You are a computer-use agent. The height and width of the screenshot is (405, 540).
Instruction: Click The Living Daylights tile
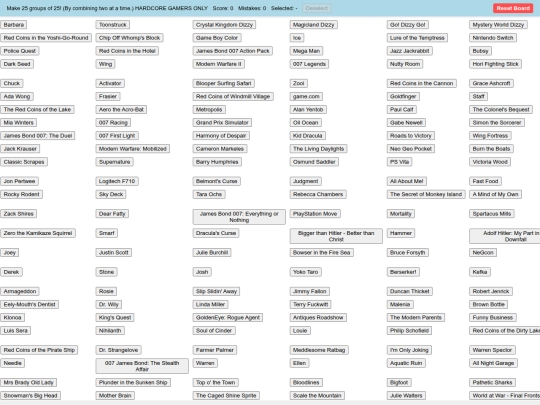click(318, 149)
